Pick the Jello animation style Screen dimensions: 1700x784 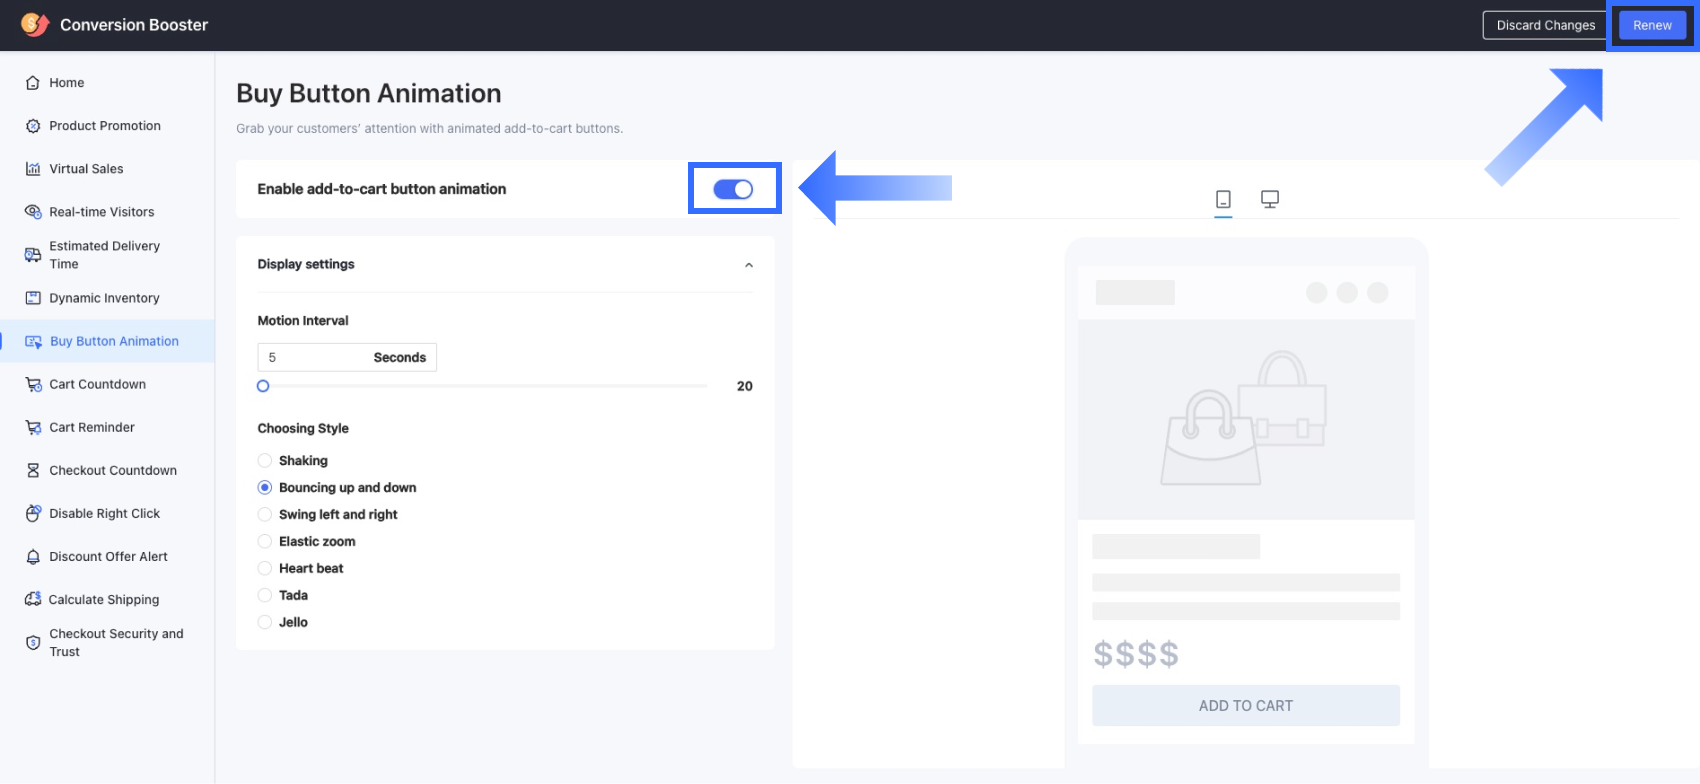265,622
